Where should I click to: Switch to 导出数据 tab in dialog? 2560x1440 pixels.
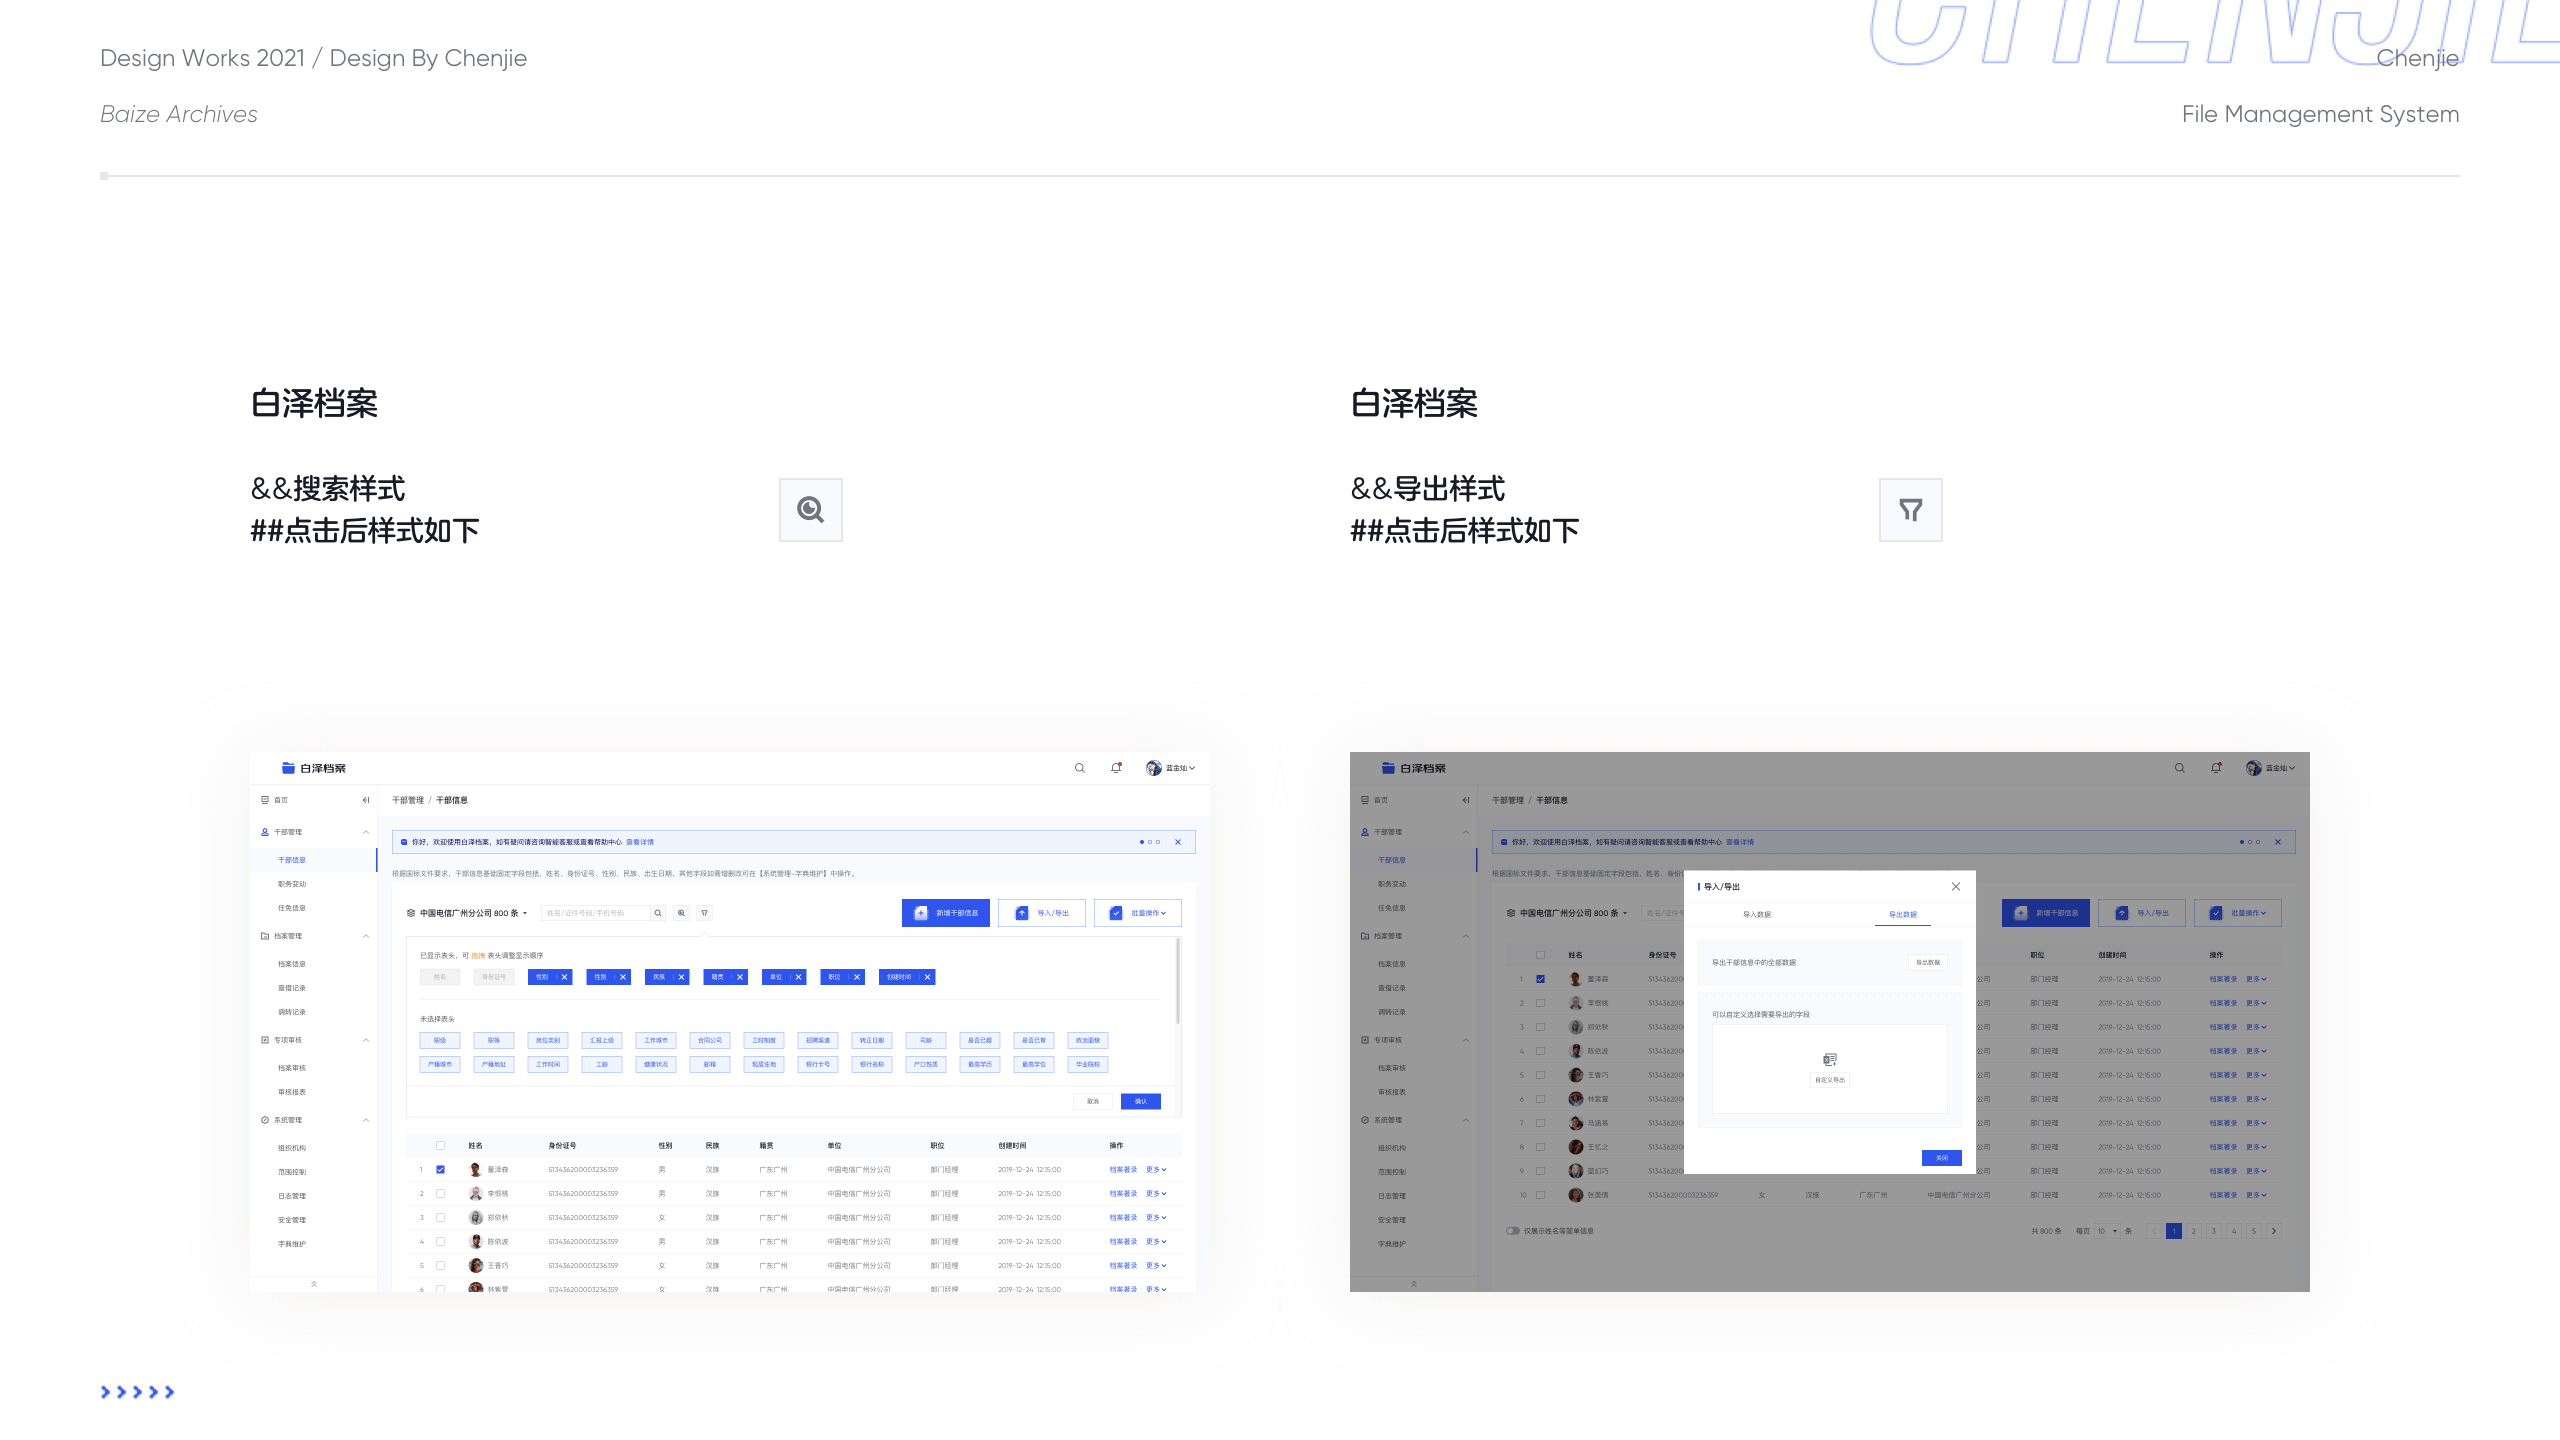(1902, 915)
